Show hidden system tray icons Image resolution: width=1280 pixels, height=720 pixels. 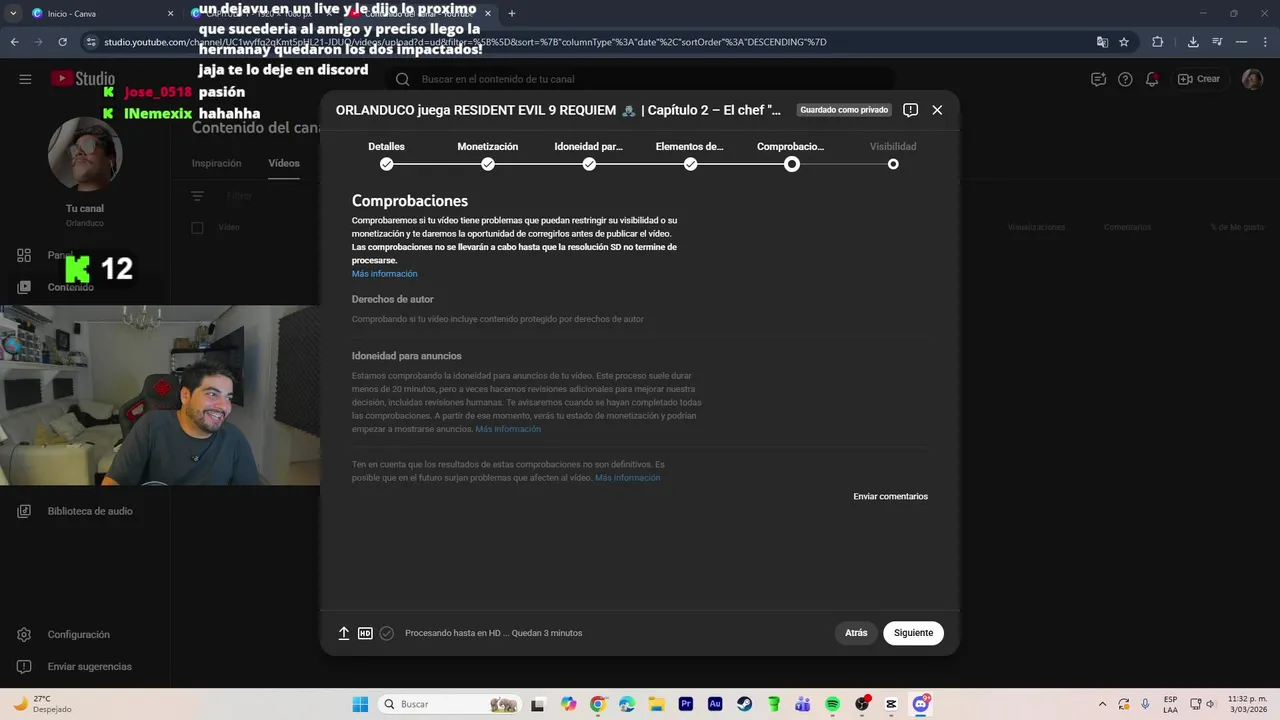tap(1103, 704)
